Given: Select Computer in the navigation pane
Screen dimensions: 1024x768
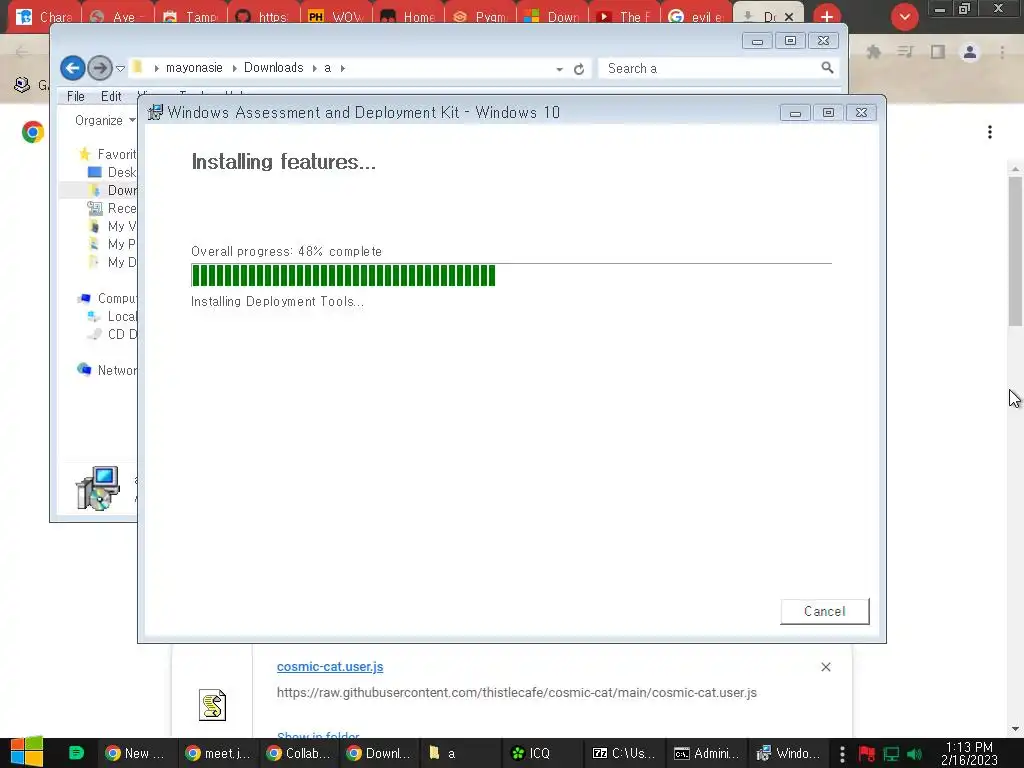Looking at the screenshot, I should click(x=108, y=298).
